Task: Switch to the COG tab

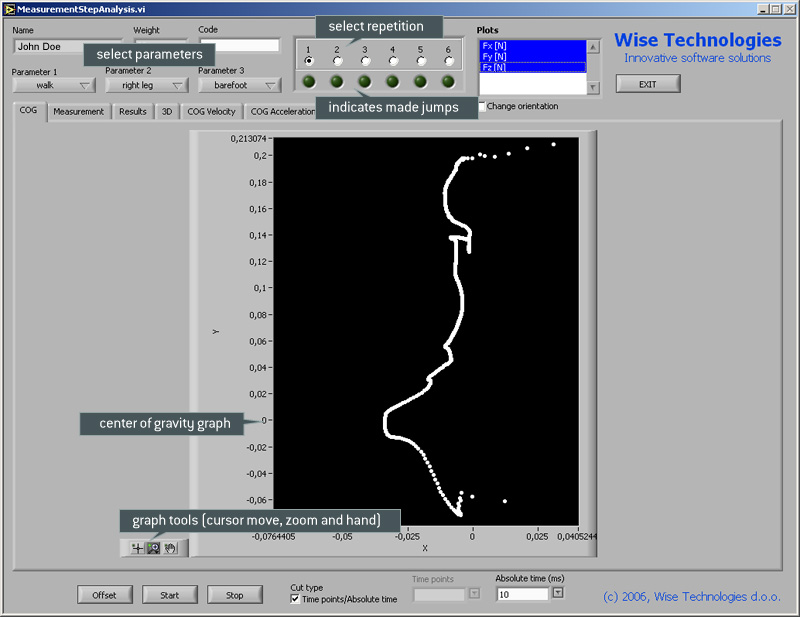Action: [28, 110]
